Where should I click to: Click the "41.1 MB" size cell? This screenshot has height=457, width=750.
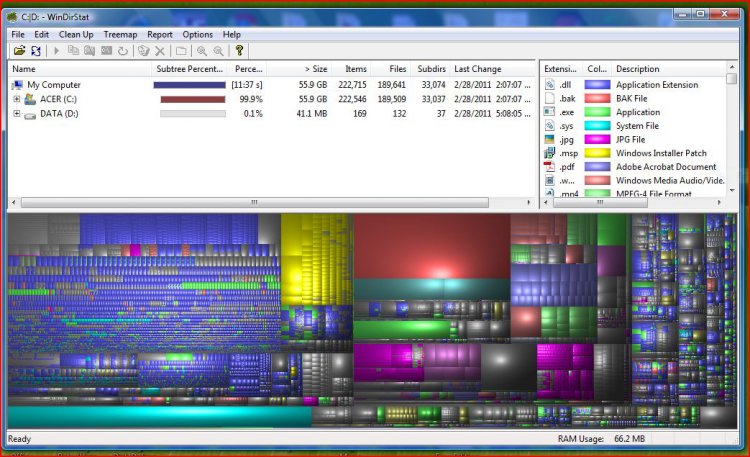click(311, 114)
